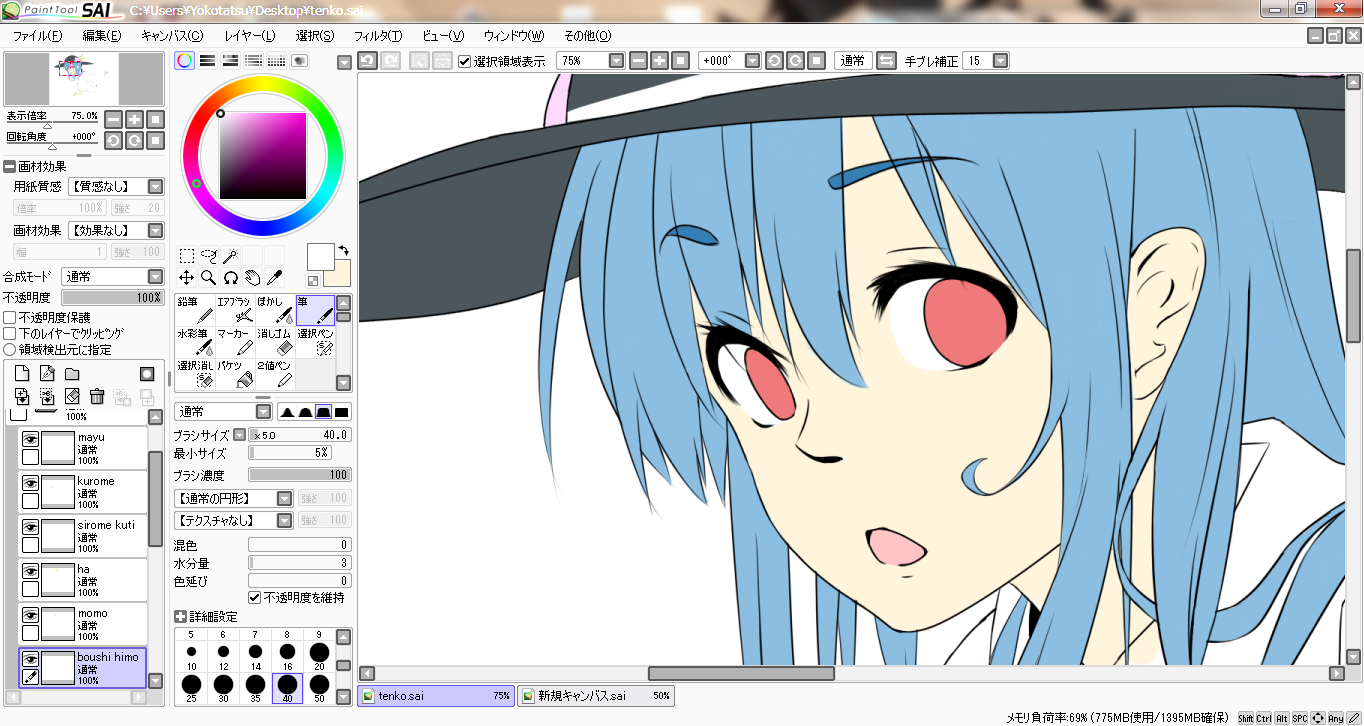This screenshot has width=1364, height=726.
Task: Open the フィルタ(T) menu
Action: pyautogui.click(x=378, y=36)
